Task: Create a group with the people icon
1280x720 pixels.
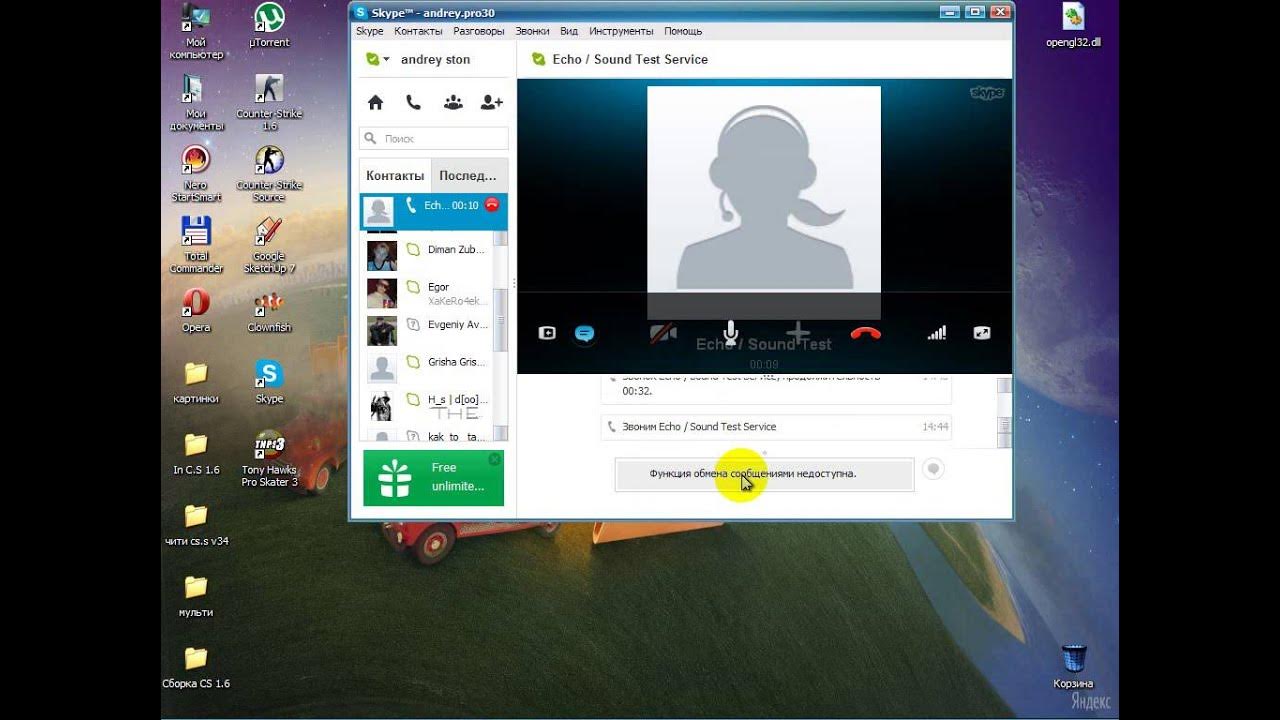Action: point(453,102)
